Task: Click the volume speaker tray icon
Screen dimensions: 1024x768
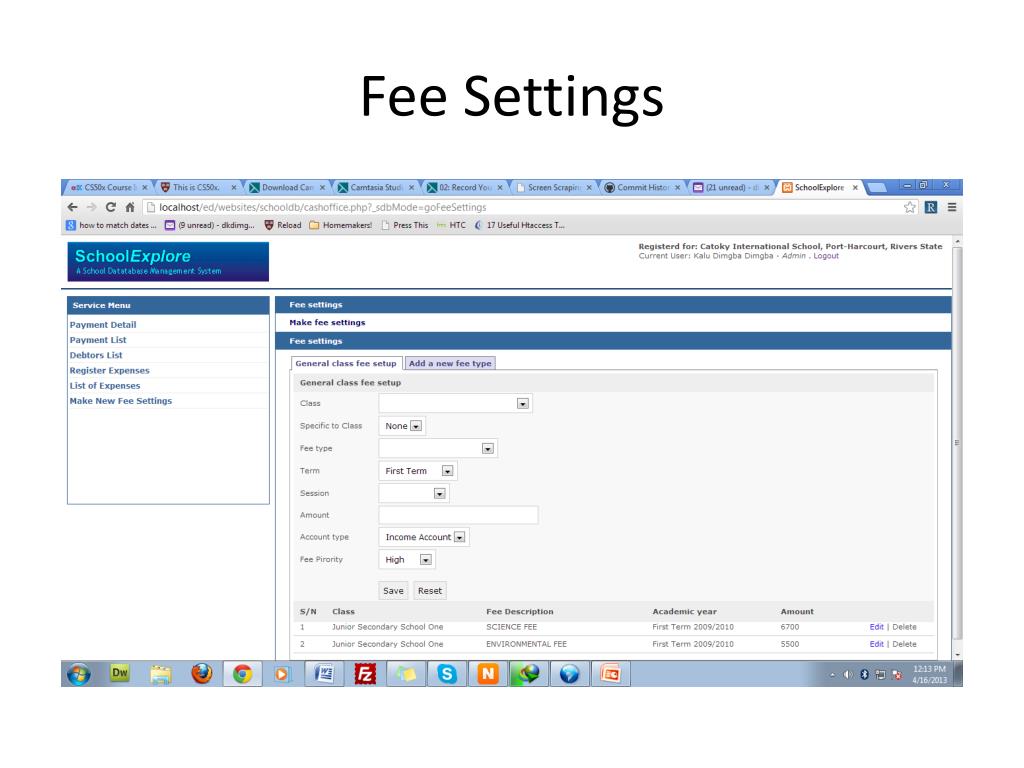Action: point(848,675)
